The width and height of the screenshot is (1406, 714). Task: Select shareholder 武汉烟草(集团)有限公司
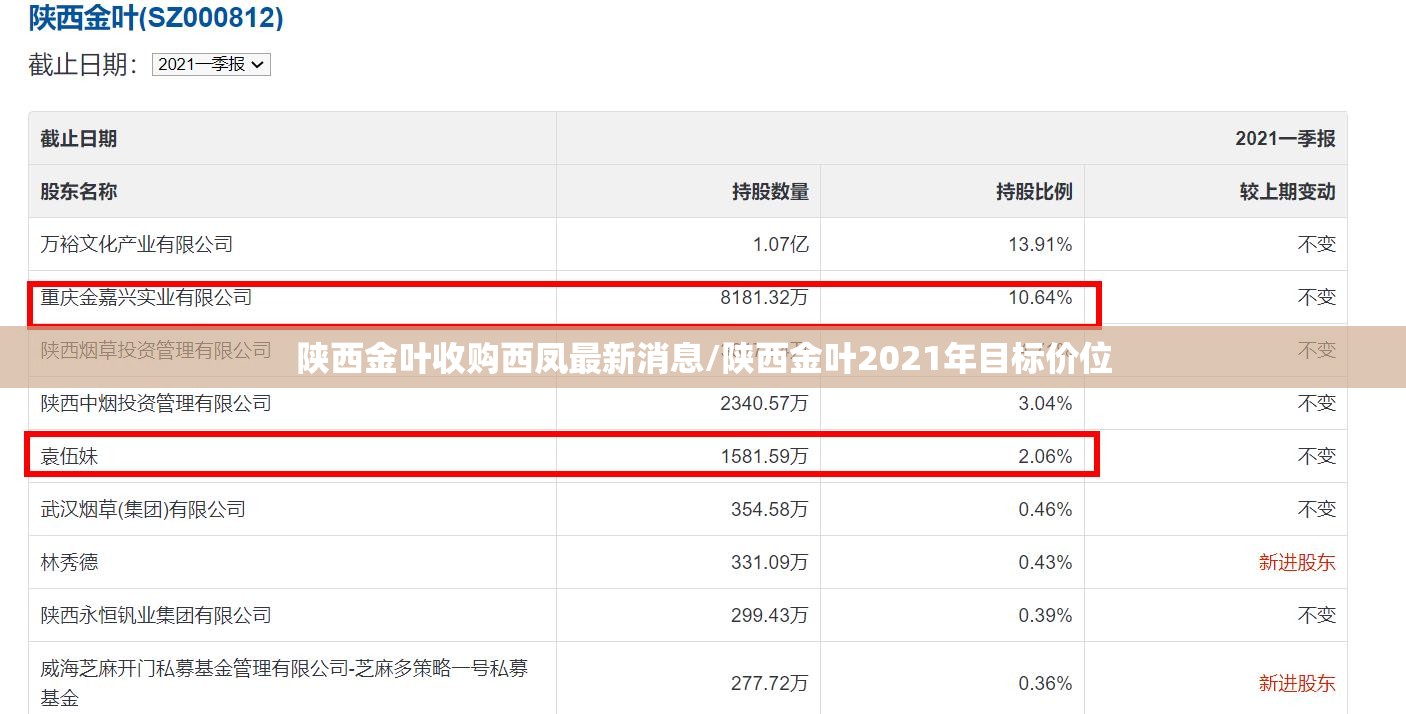pyautogui.click(x=143, y=509)
